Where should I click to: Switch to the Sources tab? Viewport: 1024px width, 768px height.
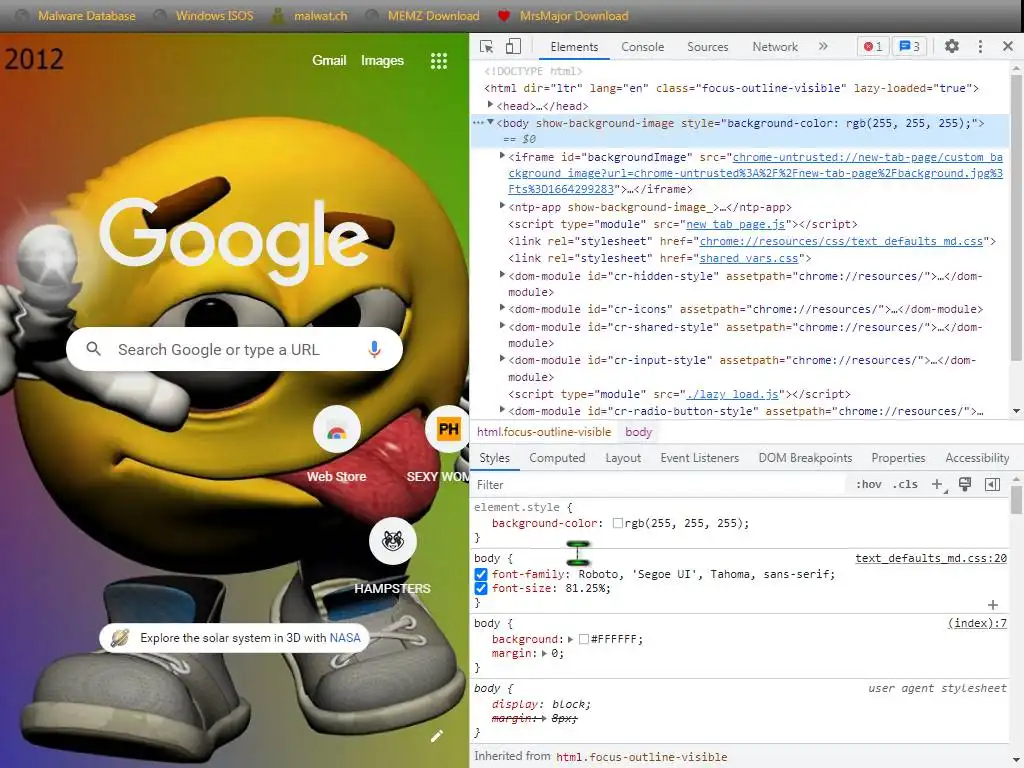(707, 46)
